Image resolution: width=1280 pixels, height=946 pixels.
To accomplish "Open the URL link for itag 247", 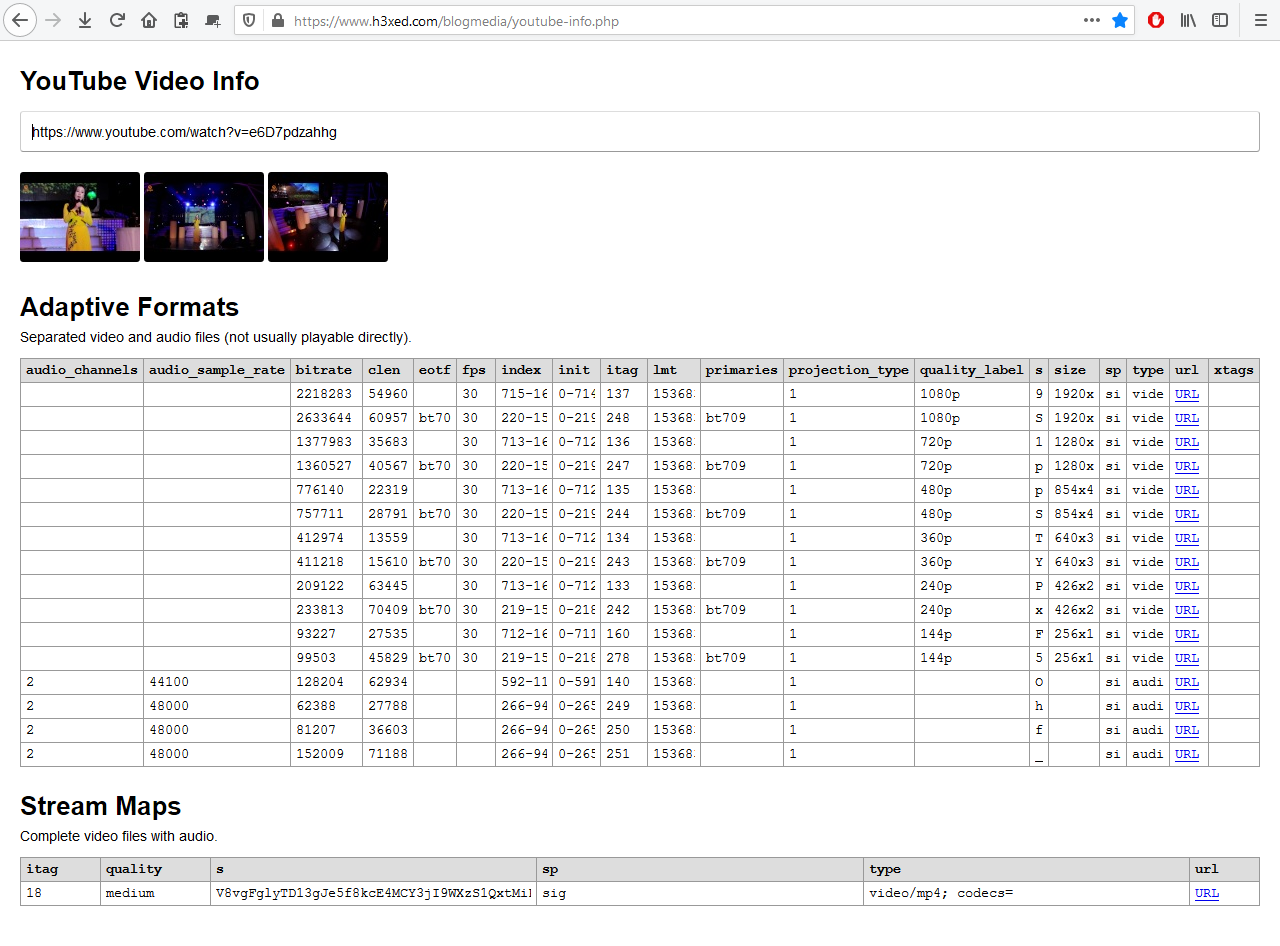I will pos(1187,466).
